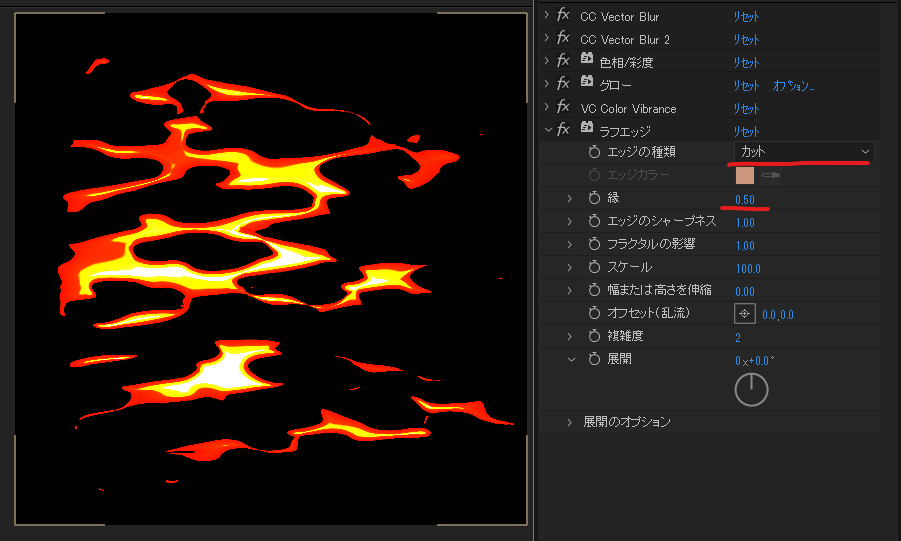The height and width of the screenshot is (541, 901).
Task: Toggle fx switch for CC Vector Blur
Action: (563, 16)
